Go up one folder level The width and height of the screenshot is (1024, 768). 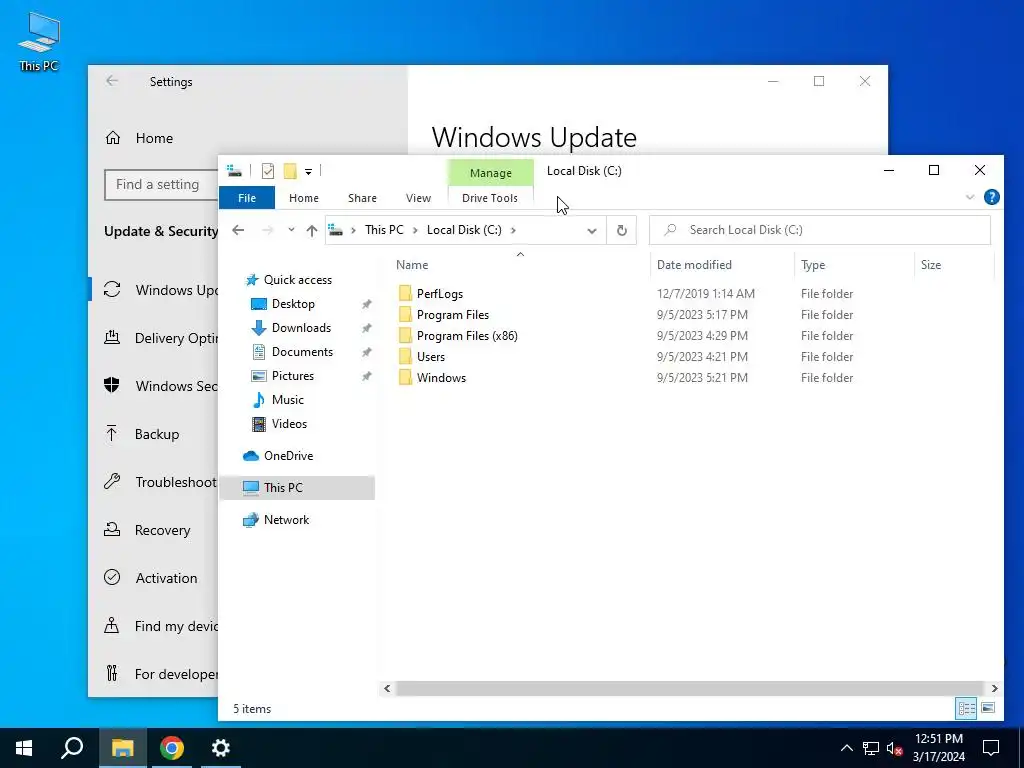(312, 230)
